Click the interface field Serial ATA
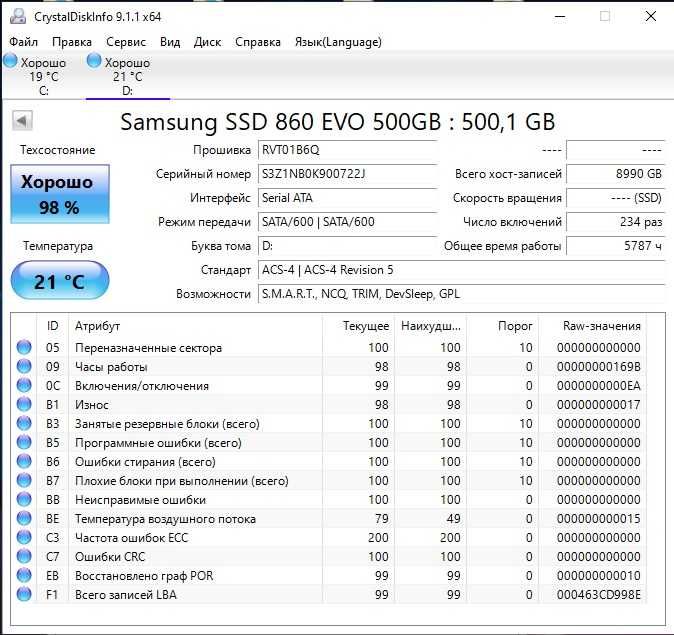This screenshot has width=674, height=635. coord(348,198)
